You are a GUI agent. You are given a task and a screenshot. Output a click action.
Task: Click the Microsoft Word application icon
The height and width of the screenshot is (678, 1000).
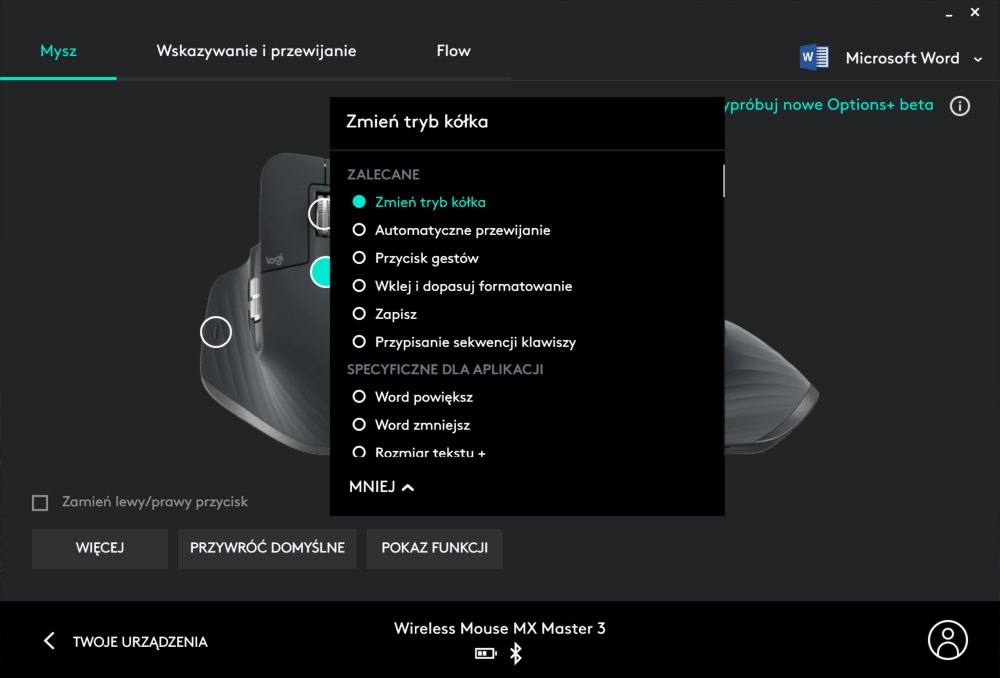[x=814, y=58]
